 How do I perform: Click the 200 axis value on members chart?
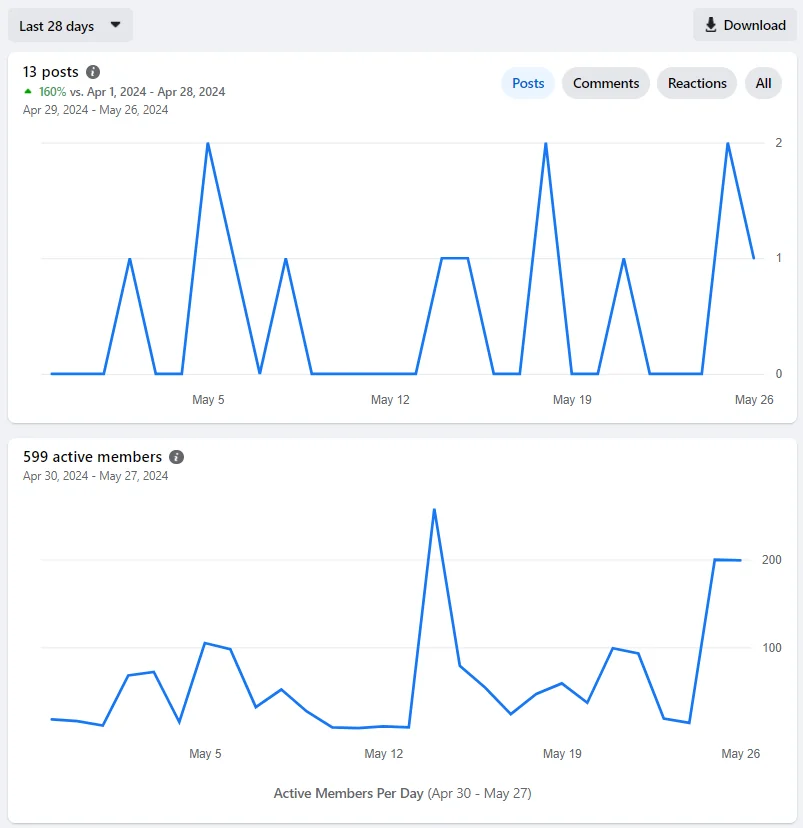click(x=771, y=560)
